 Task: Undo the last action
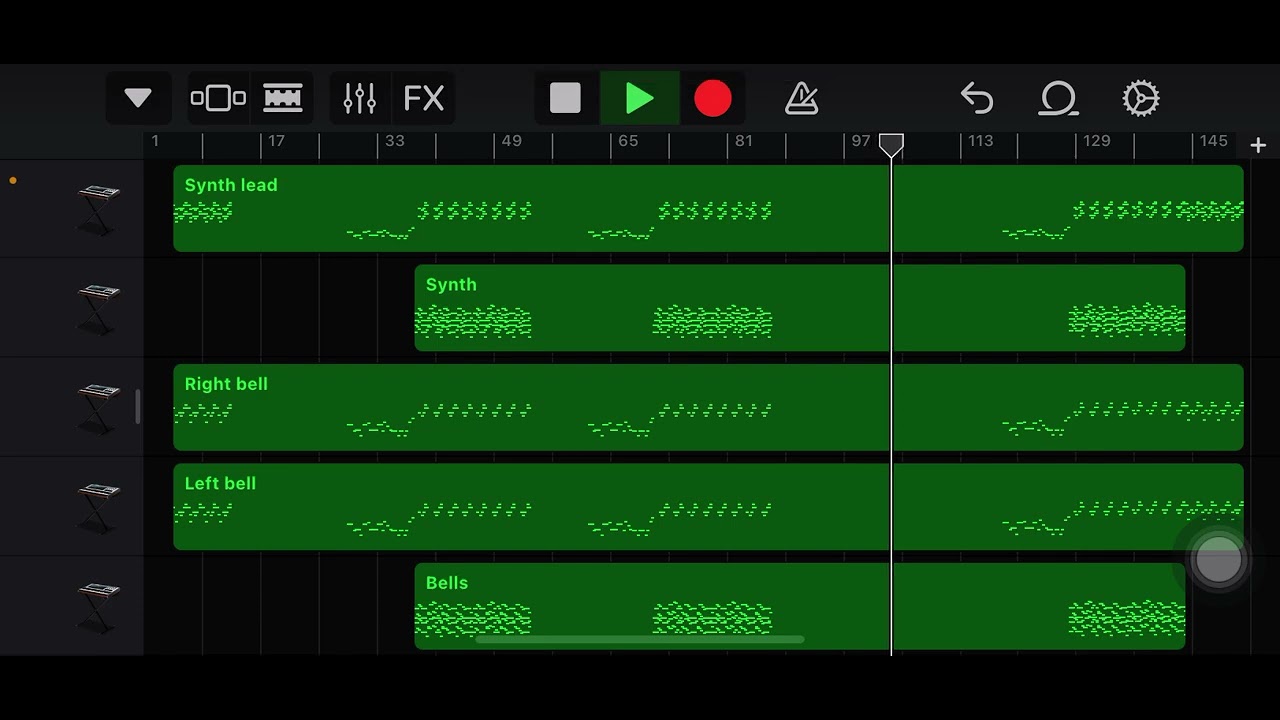[x=976, y=98]
